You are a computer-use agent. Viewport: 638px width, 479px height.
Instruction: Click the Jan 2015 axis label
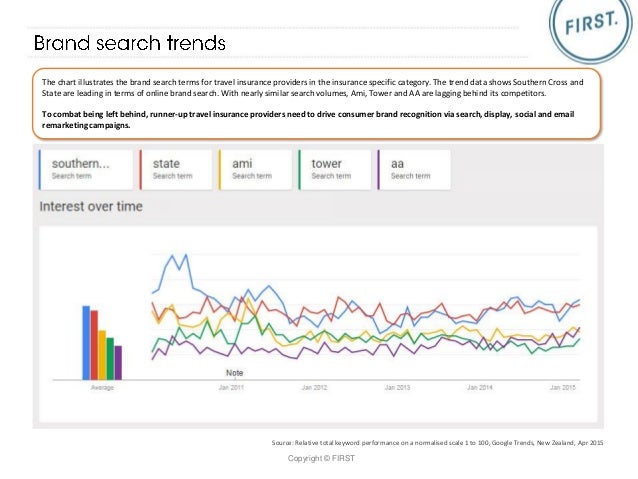pyautogui.click(x=563, y=387)
